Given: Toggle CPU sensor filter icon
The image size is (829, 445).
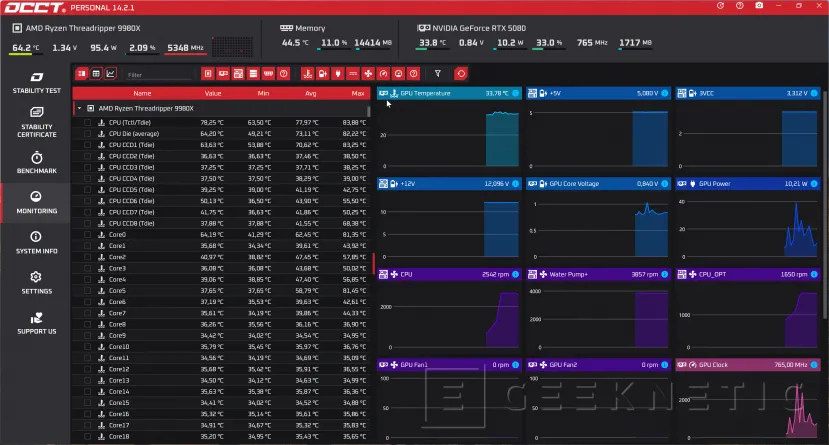Looking at the screenshot, I should (x=208, y=73).
